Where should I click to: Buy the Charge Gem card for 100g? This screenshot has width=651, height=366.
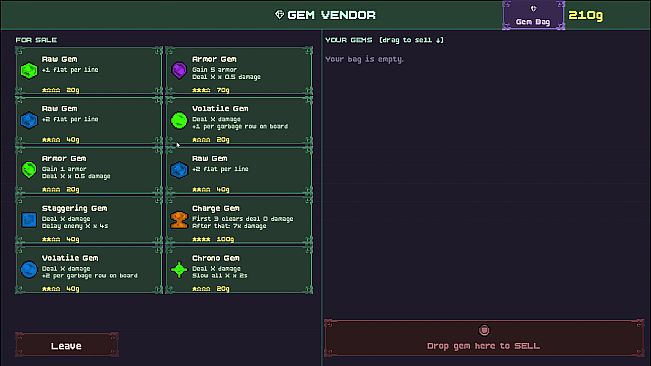239,220
